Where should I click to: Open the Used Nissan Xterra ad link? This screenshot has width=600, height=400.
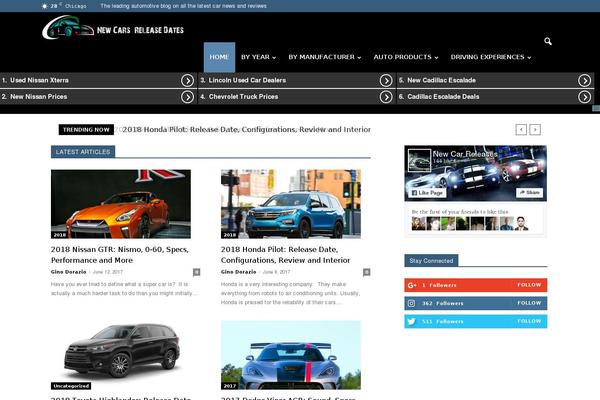point(98,80)
